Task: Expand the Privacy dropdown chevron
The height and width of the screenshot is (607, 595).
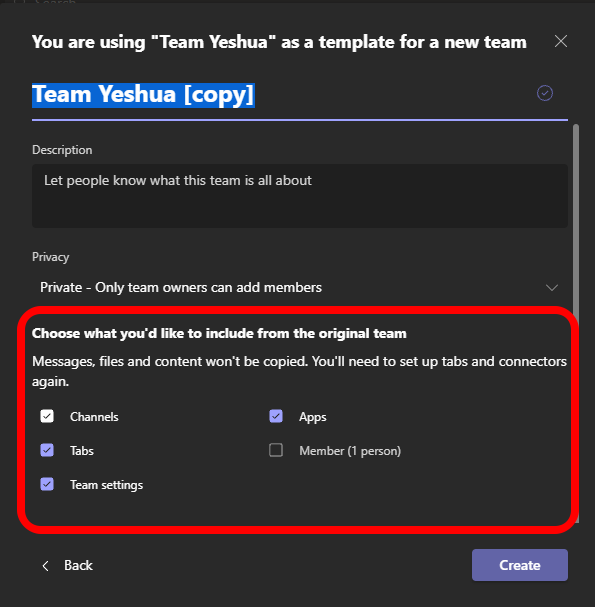Action: (x=552, y=288)
